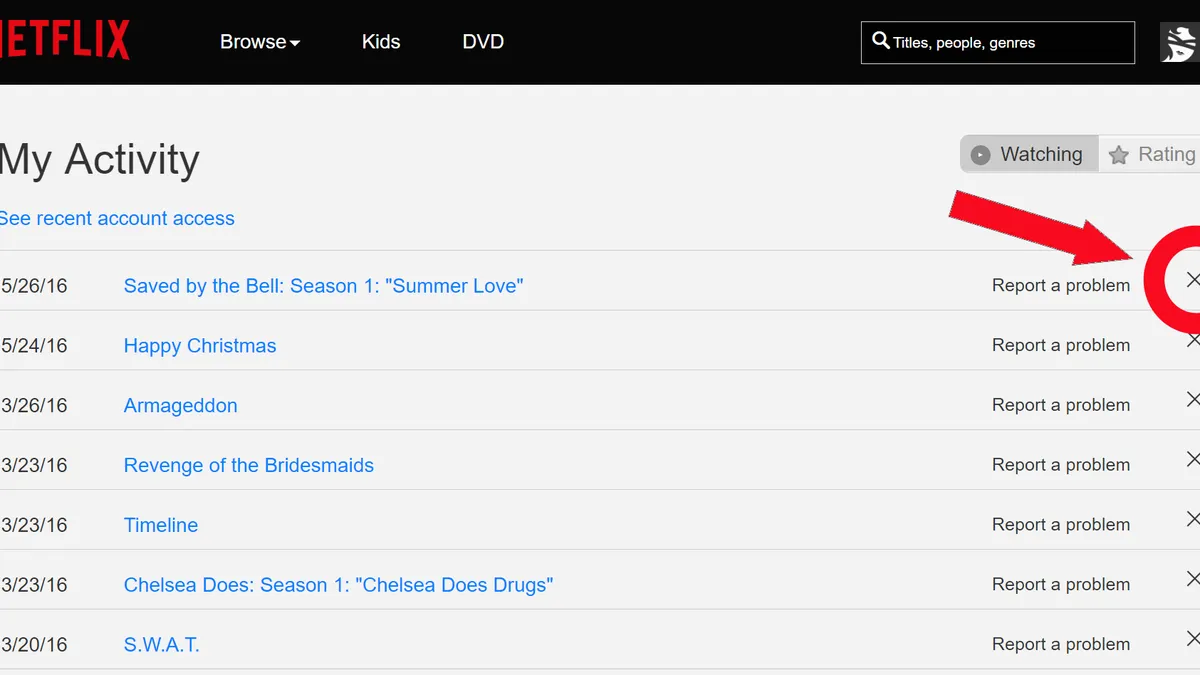The image size is (1200, 675).
Task: Open the Browse dropdown menu
Action: pyautogui.click(x=260, y=41)
